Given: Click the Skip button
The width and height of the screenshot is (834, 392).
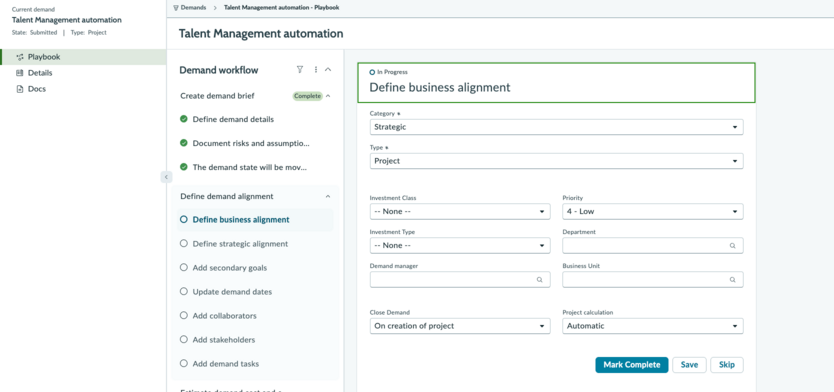Looking at the screenshot, I should 727,365.
